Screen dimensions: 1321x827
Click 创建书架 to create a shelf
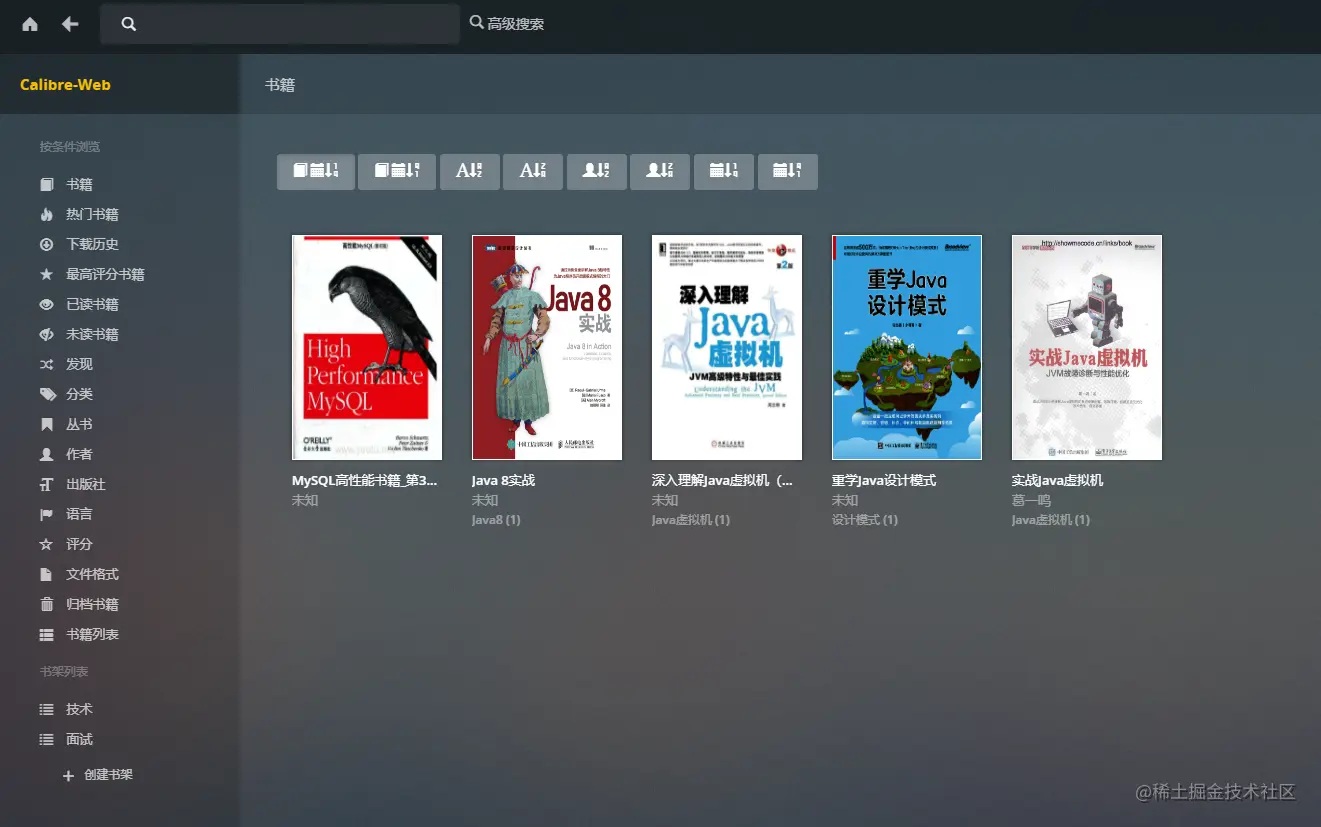pos(97,775)
